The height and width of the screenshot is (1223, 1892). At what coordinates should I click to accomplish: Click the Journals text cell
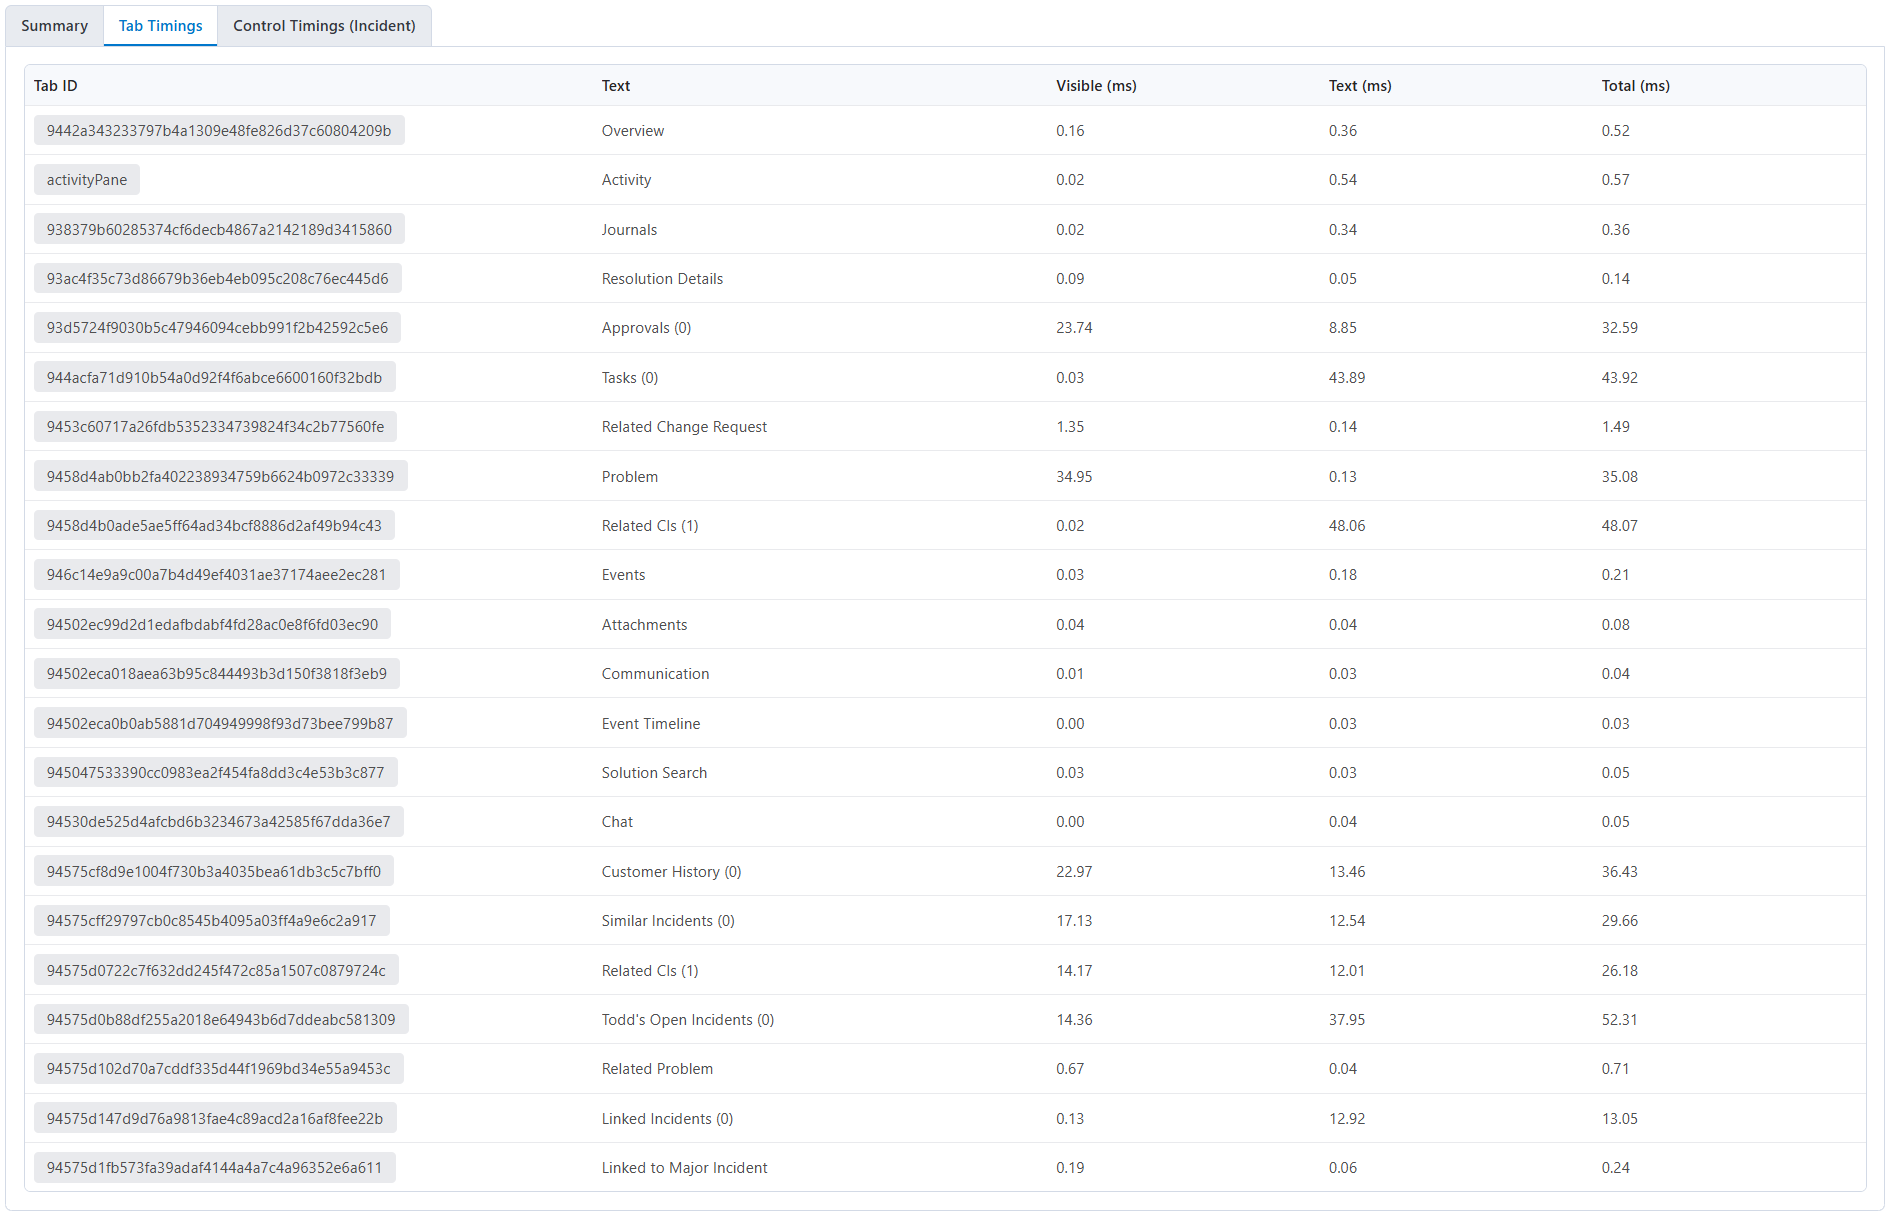629,230
